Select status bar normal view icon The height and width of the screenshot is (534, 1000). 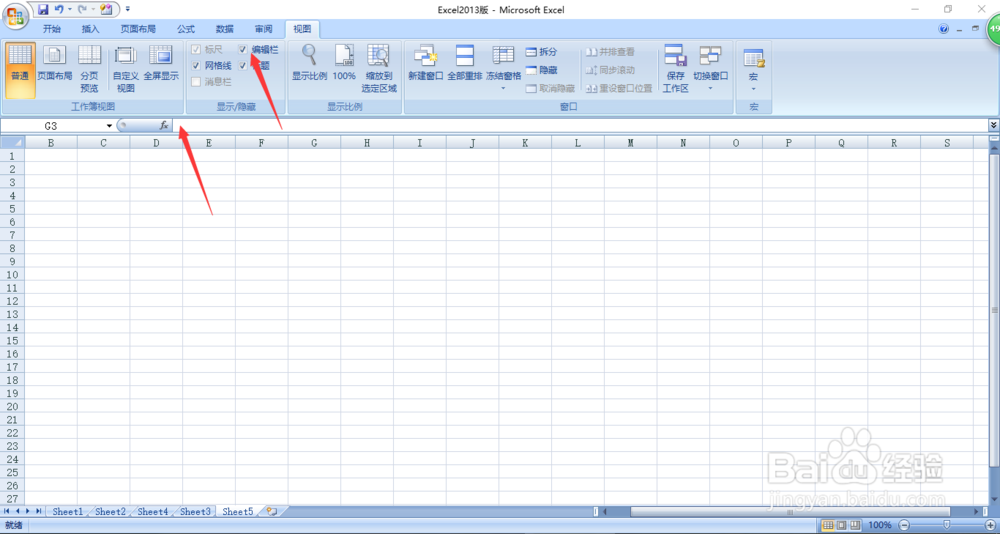pos(828,525)
